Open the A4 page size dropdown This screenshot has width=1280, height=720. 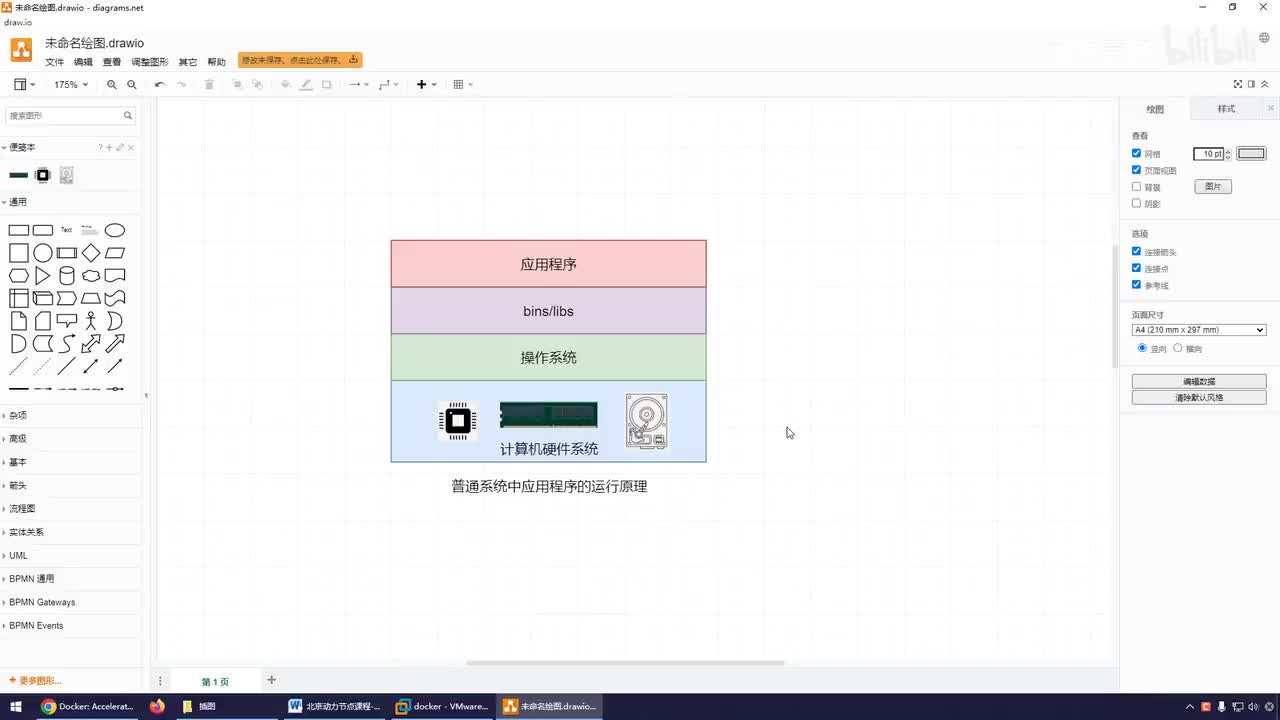1199,330
